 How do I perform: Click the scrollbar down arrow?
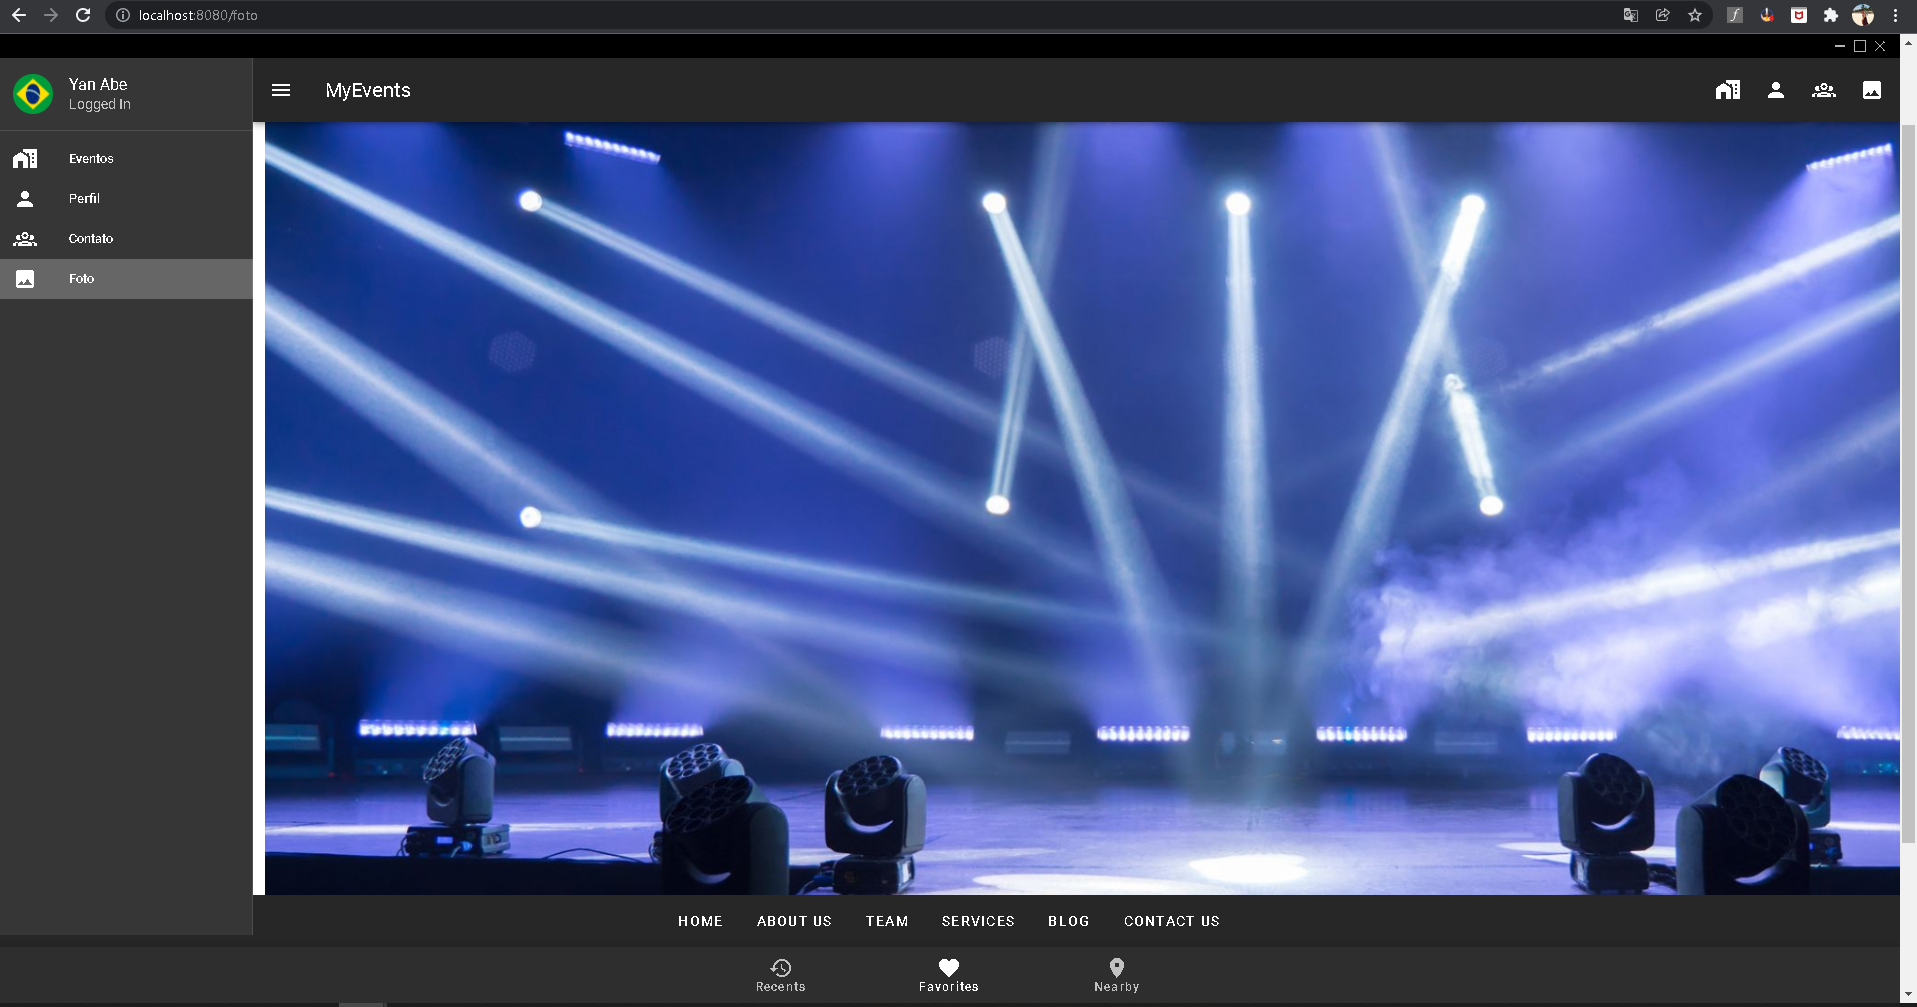point(1908,994)
